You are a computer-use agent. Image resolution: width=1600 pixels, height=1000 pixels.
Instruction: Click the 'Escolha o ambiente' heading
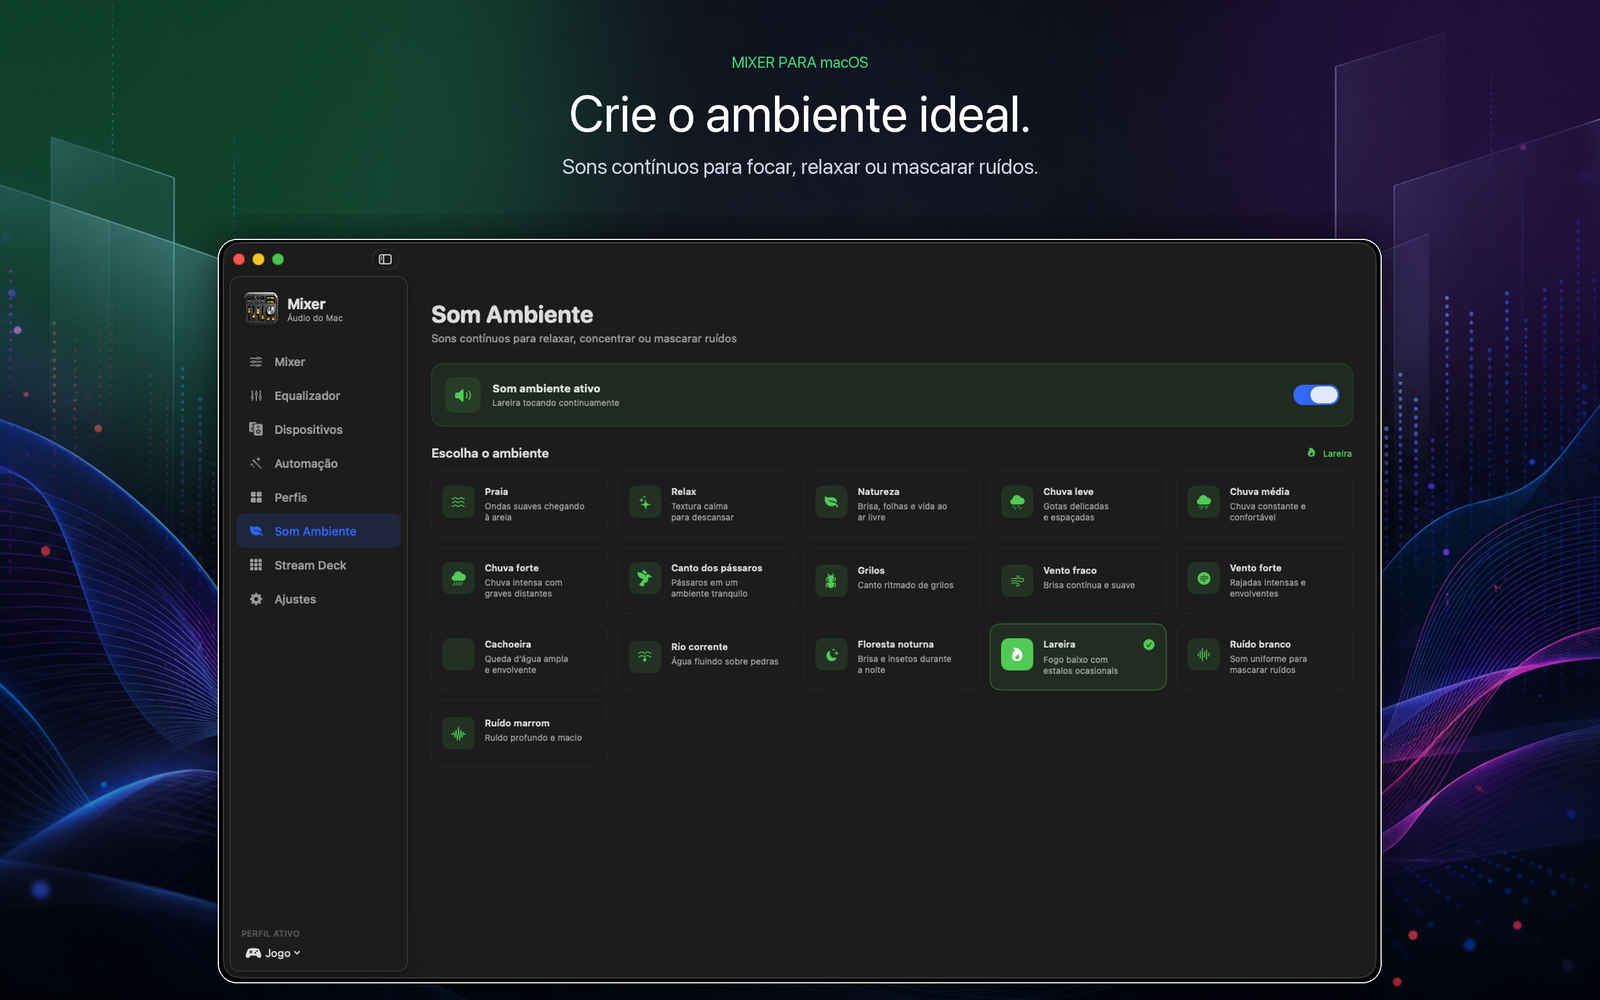pos(490,453)
